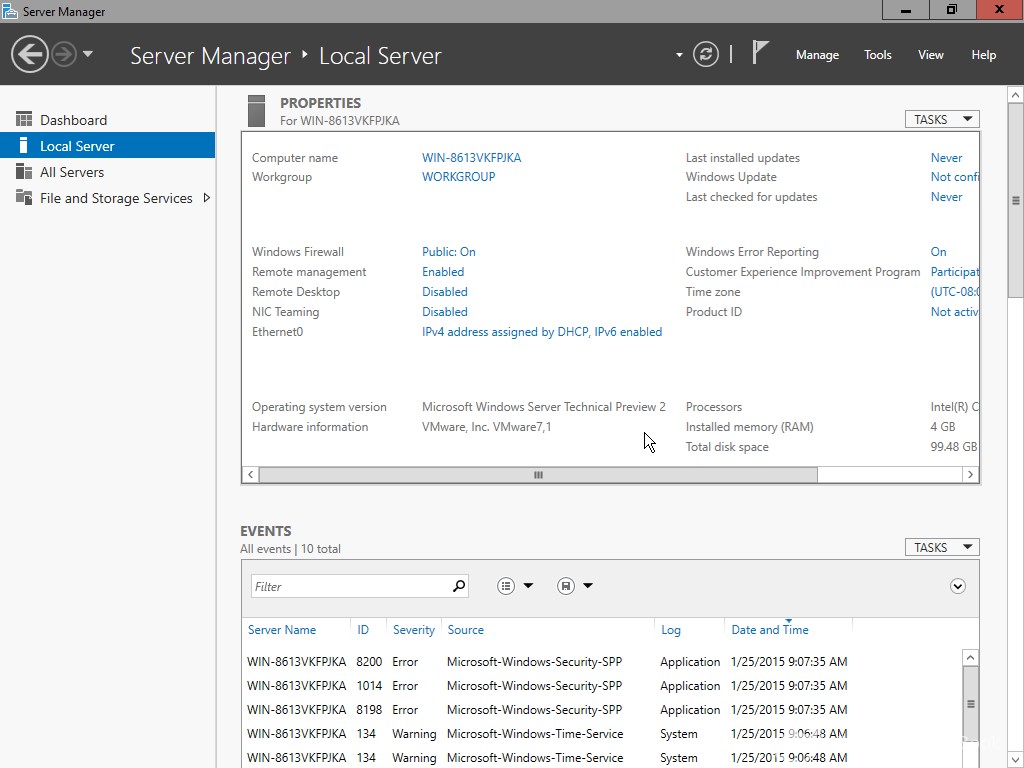
Task: Click Windows Error Reporting On link
Action: 938,251
